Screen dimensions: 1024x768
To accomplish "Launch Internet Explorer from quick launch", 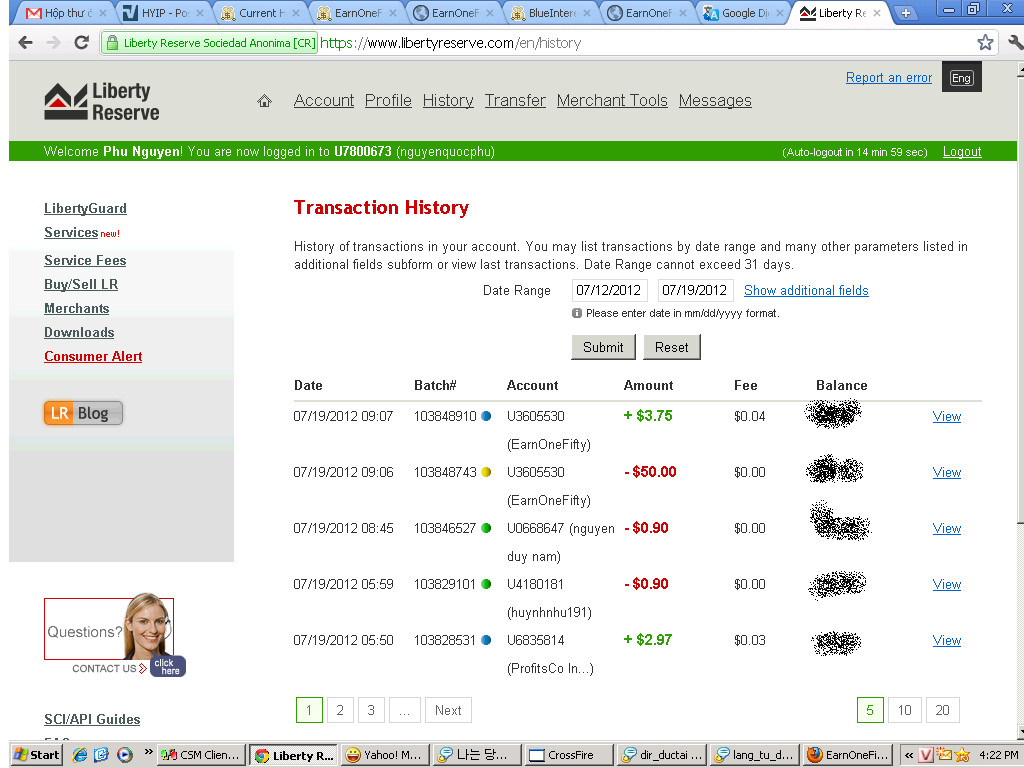I will pyautogui.click(x=80, y=755).
